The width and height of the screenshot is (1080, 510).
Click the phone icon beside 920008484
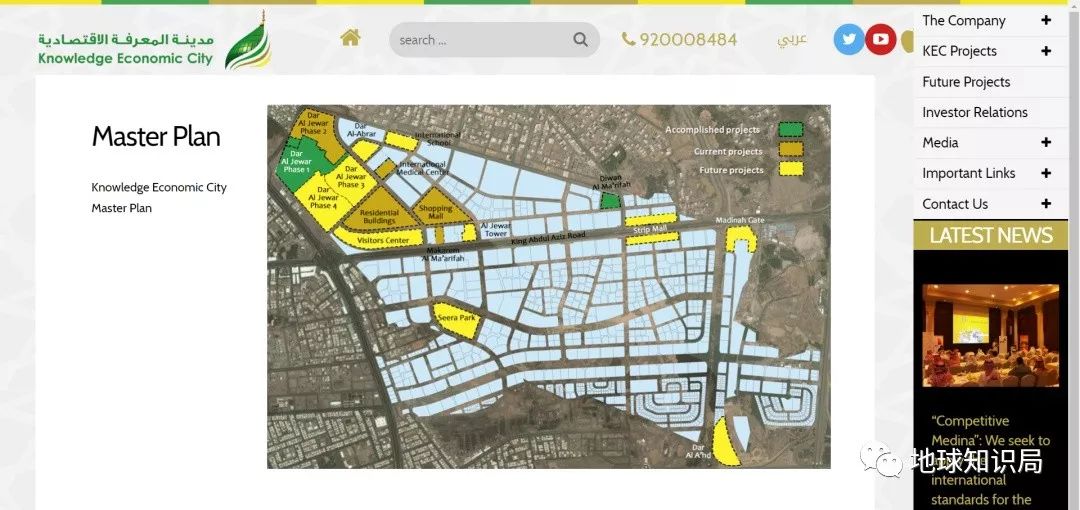pyautogui.click(x=628, y=39)
